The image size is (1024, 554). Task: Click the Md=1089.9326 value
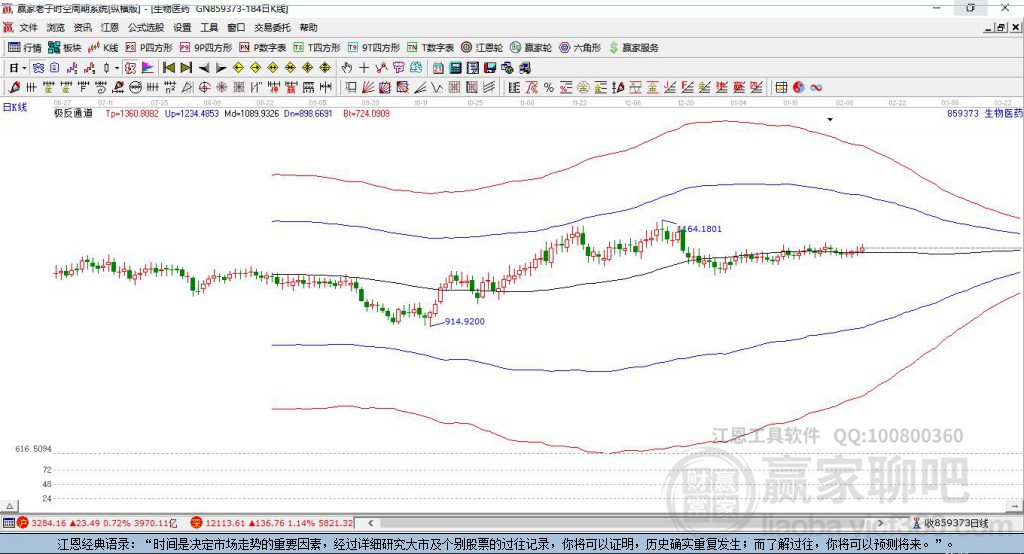pyautogui.click(x=251, y=114)
